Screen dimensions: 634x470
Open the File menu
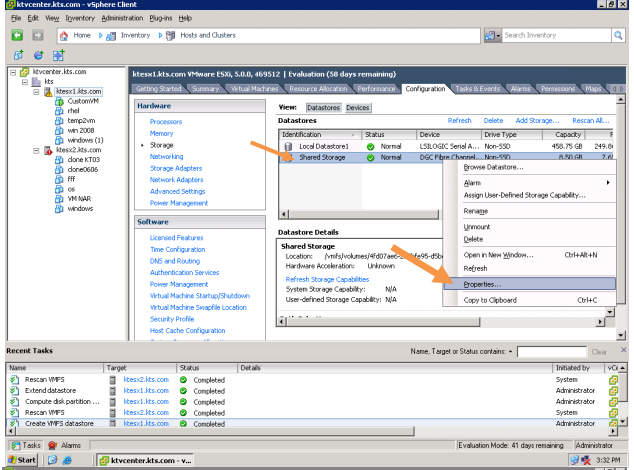(x=16, y=18)
